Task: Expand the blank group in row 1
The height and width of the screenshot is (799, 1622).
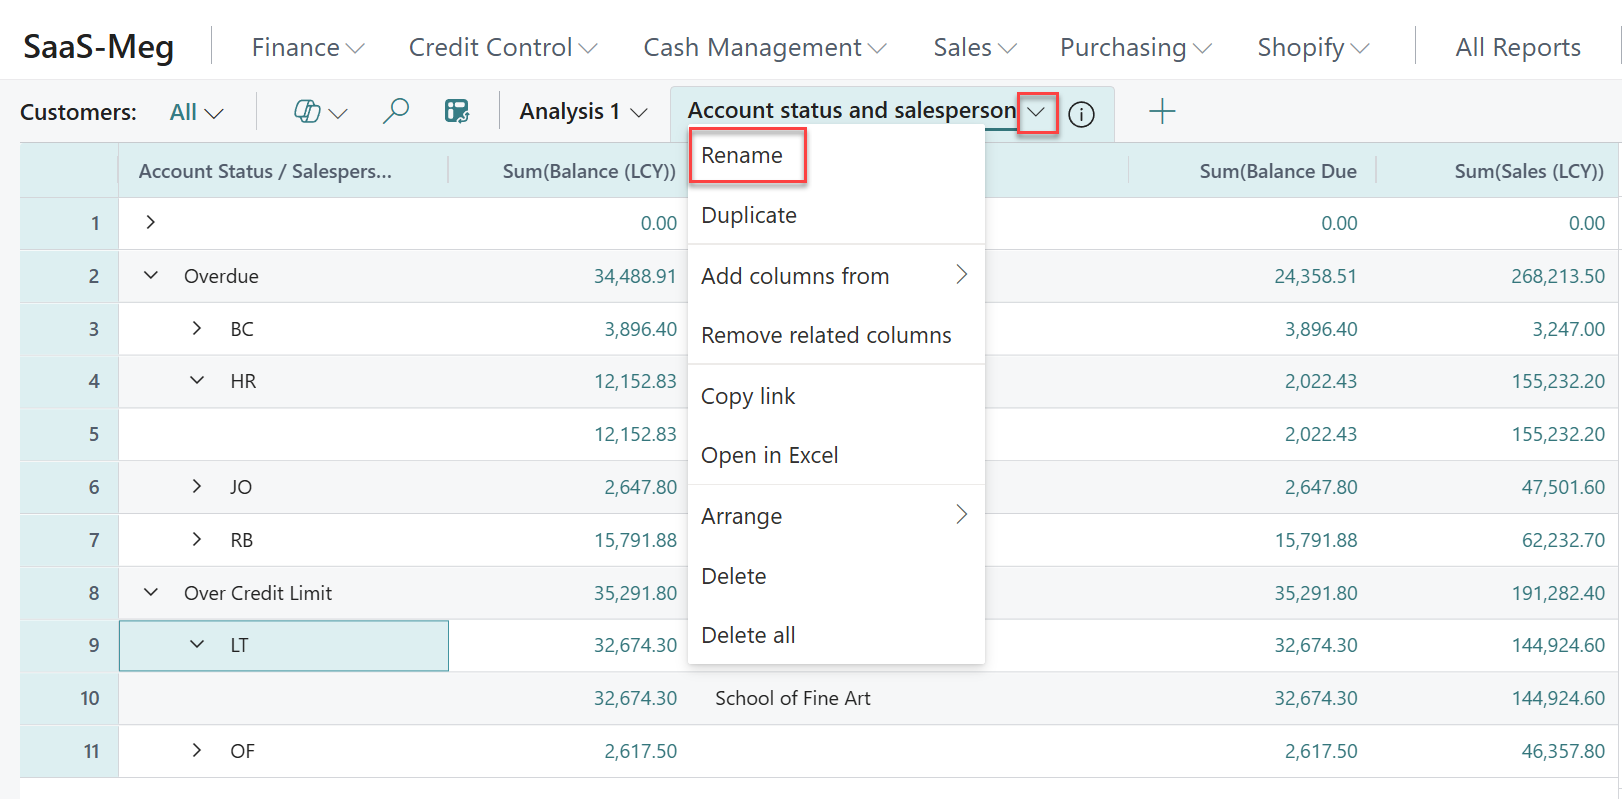Action: [150, 222]
